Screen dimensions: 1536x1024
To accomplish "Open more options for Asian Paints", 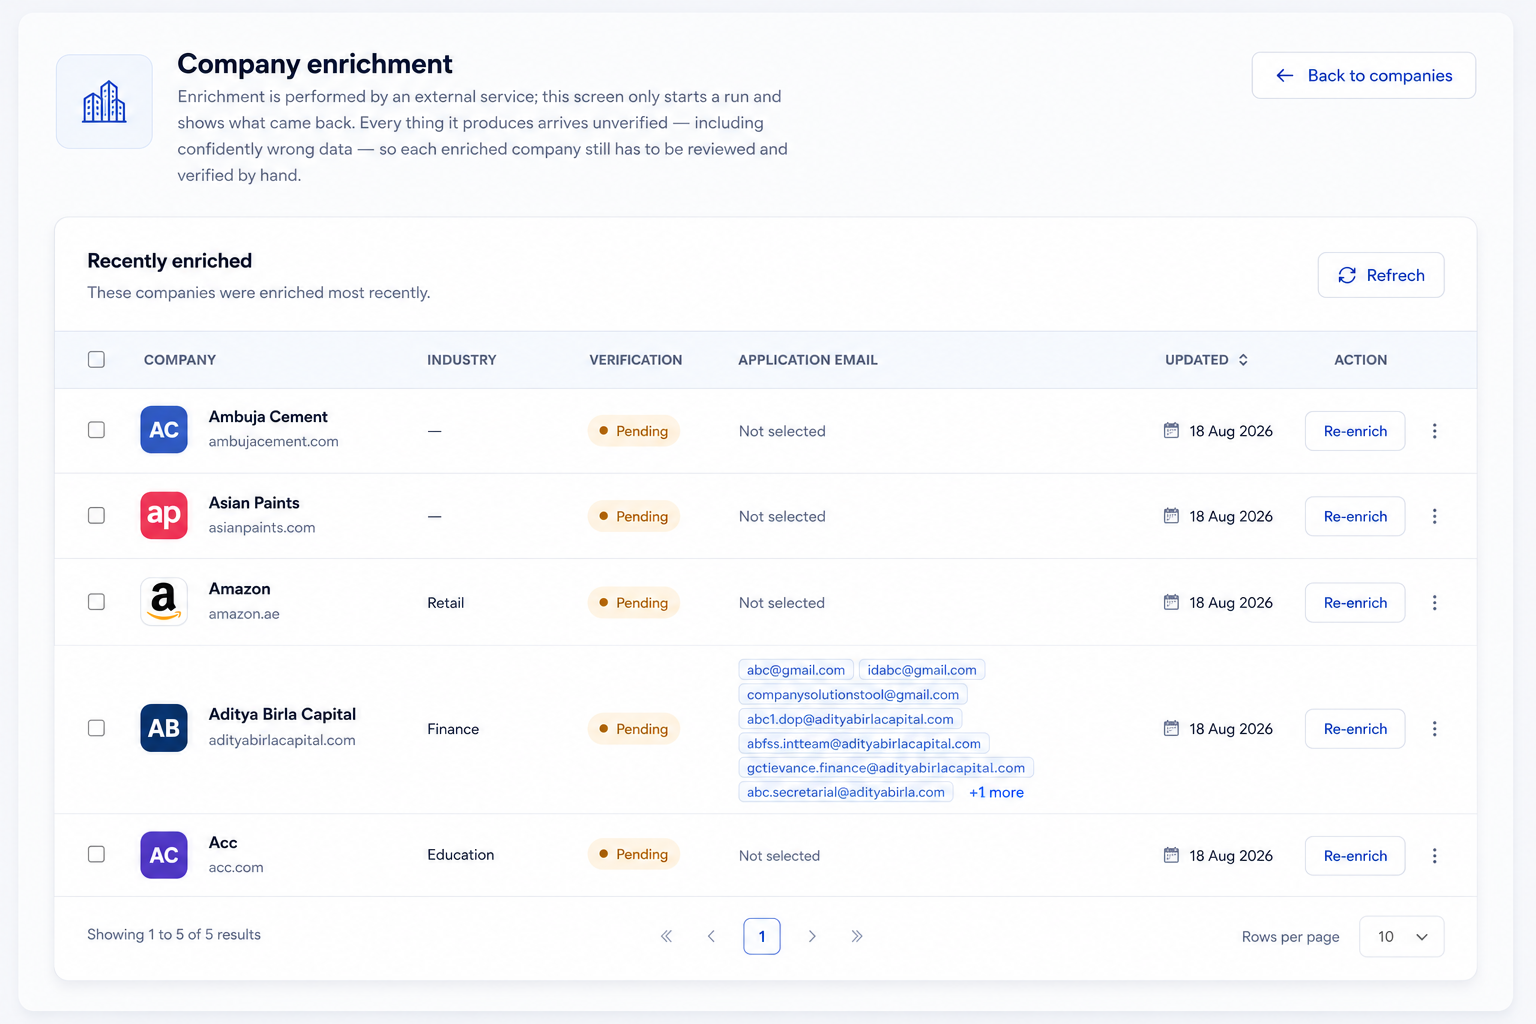I will click(x=1434, y=516).
